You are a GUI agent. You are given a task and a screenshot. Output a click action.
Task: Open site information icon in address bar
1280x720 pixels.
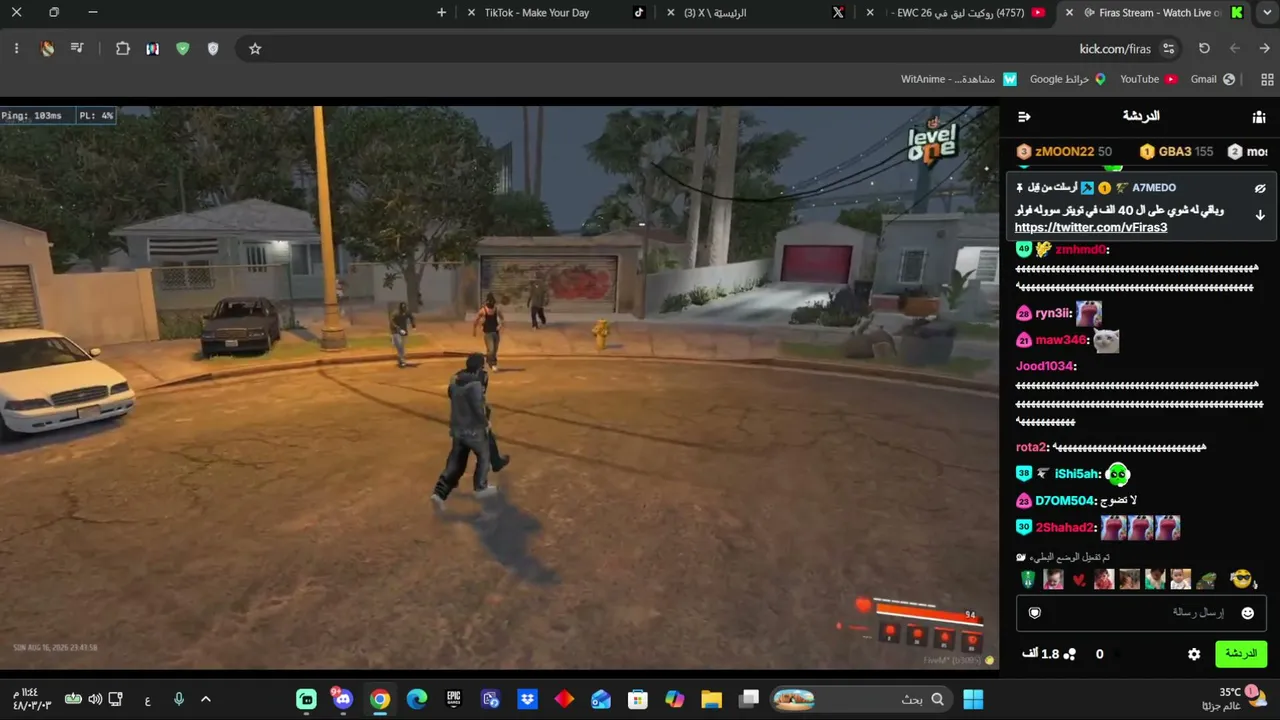[x=1168, y=49]
